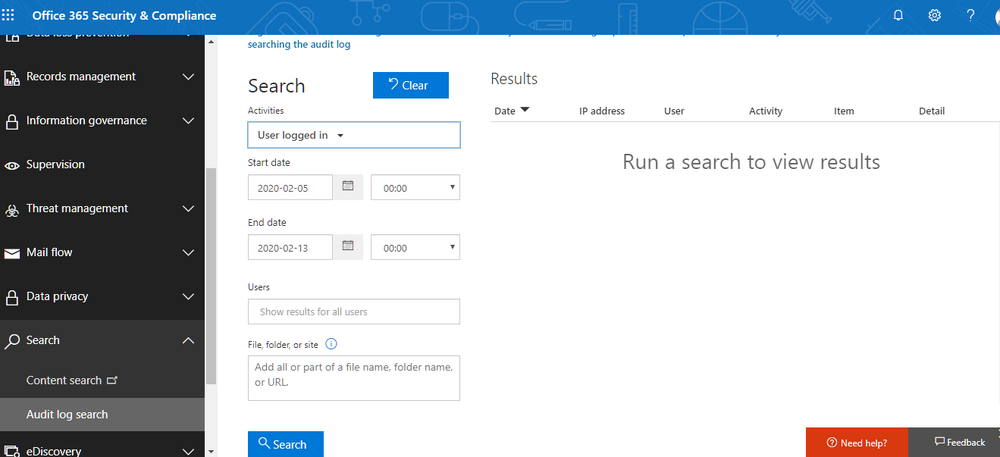Follow the searching the audit log link
Screen dimensions: 1000x457
pos(299,45)
